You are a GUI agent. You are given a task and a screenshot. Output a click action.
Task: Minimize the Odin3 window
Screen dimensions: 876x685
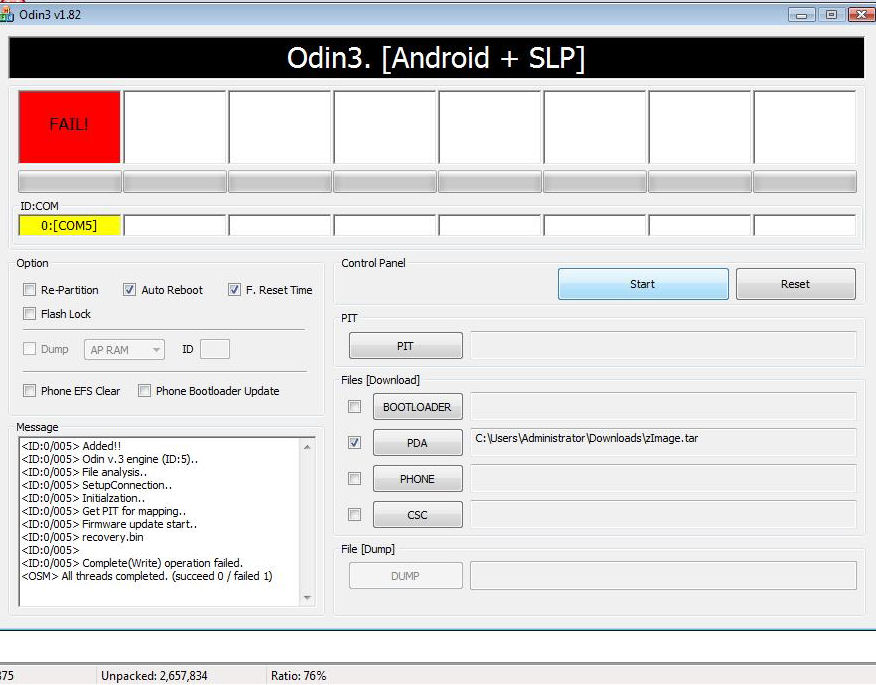(801, 15)
